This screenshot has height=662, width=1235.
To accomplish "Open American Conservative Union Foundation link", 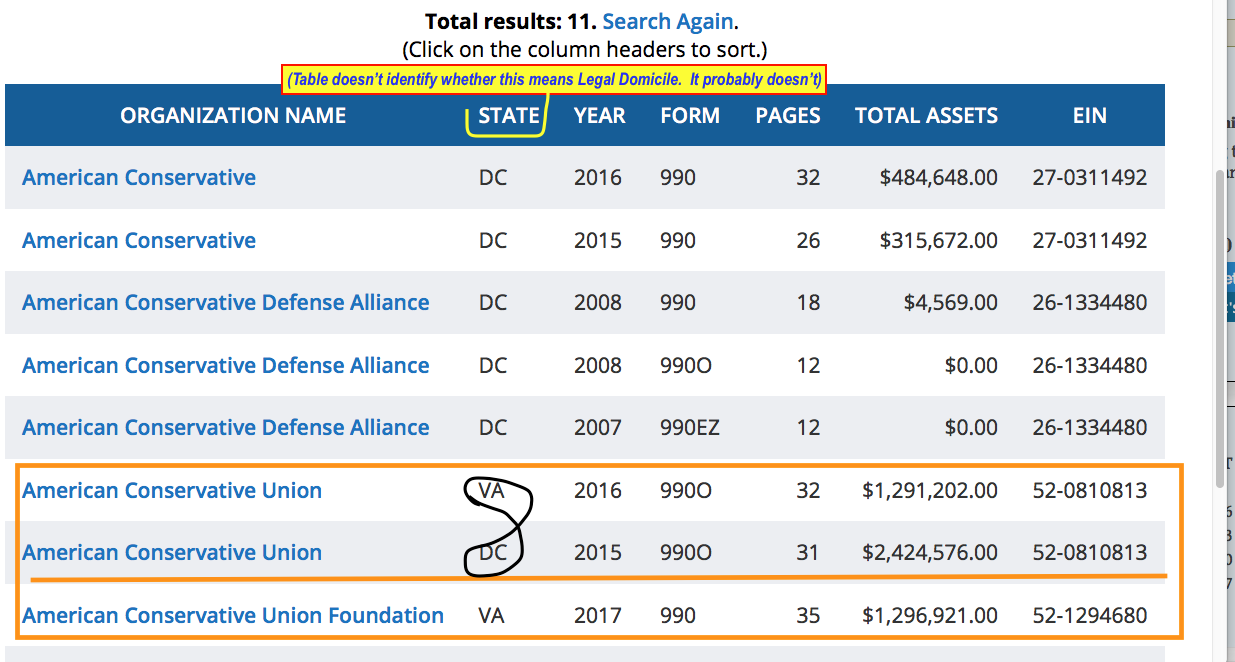I will click(x=233, y=616).
